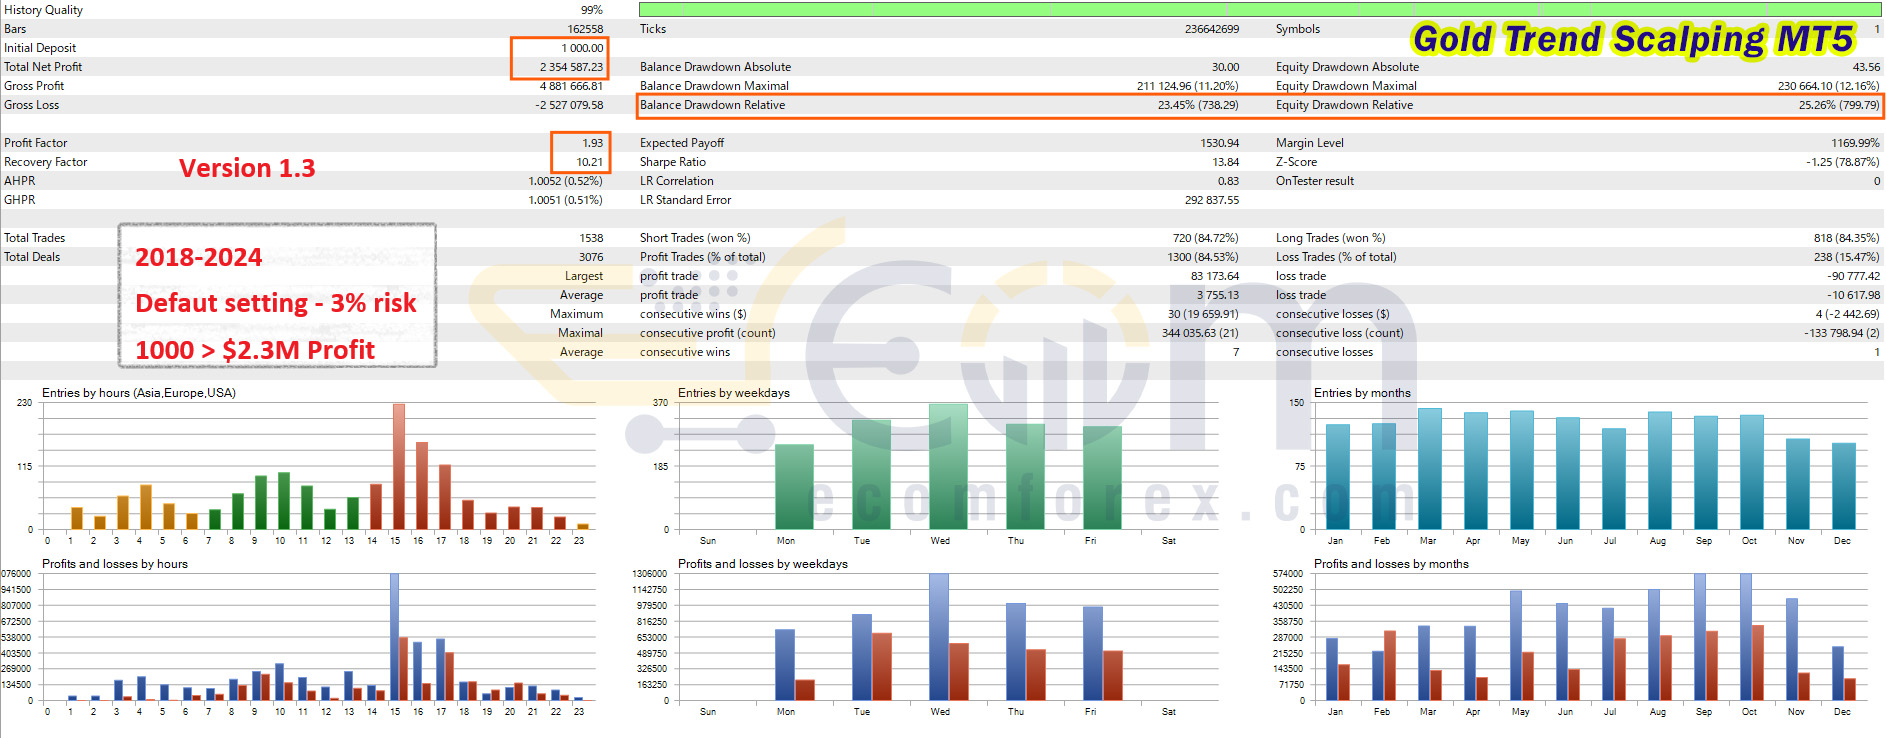Image resolution: width=1886 pixels, height=738 pixels.
Task: Click Profits and losses by months title
Action: pos(1391,564)
